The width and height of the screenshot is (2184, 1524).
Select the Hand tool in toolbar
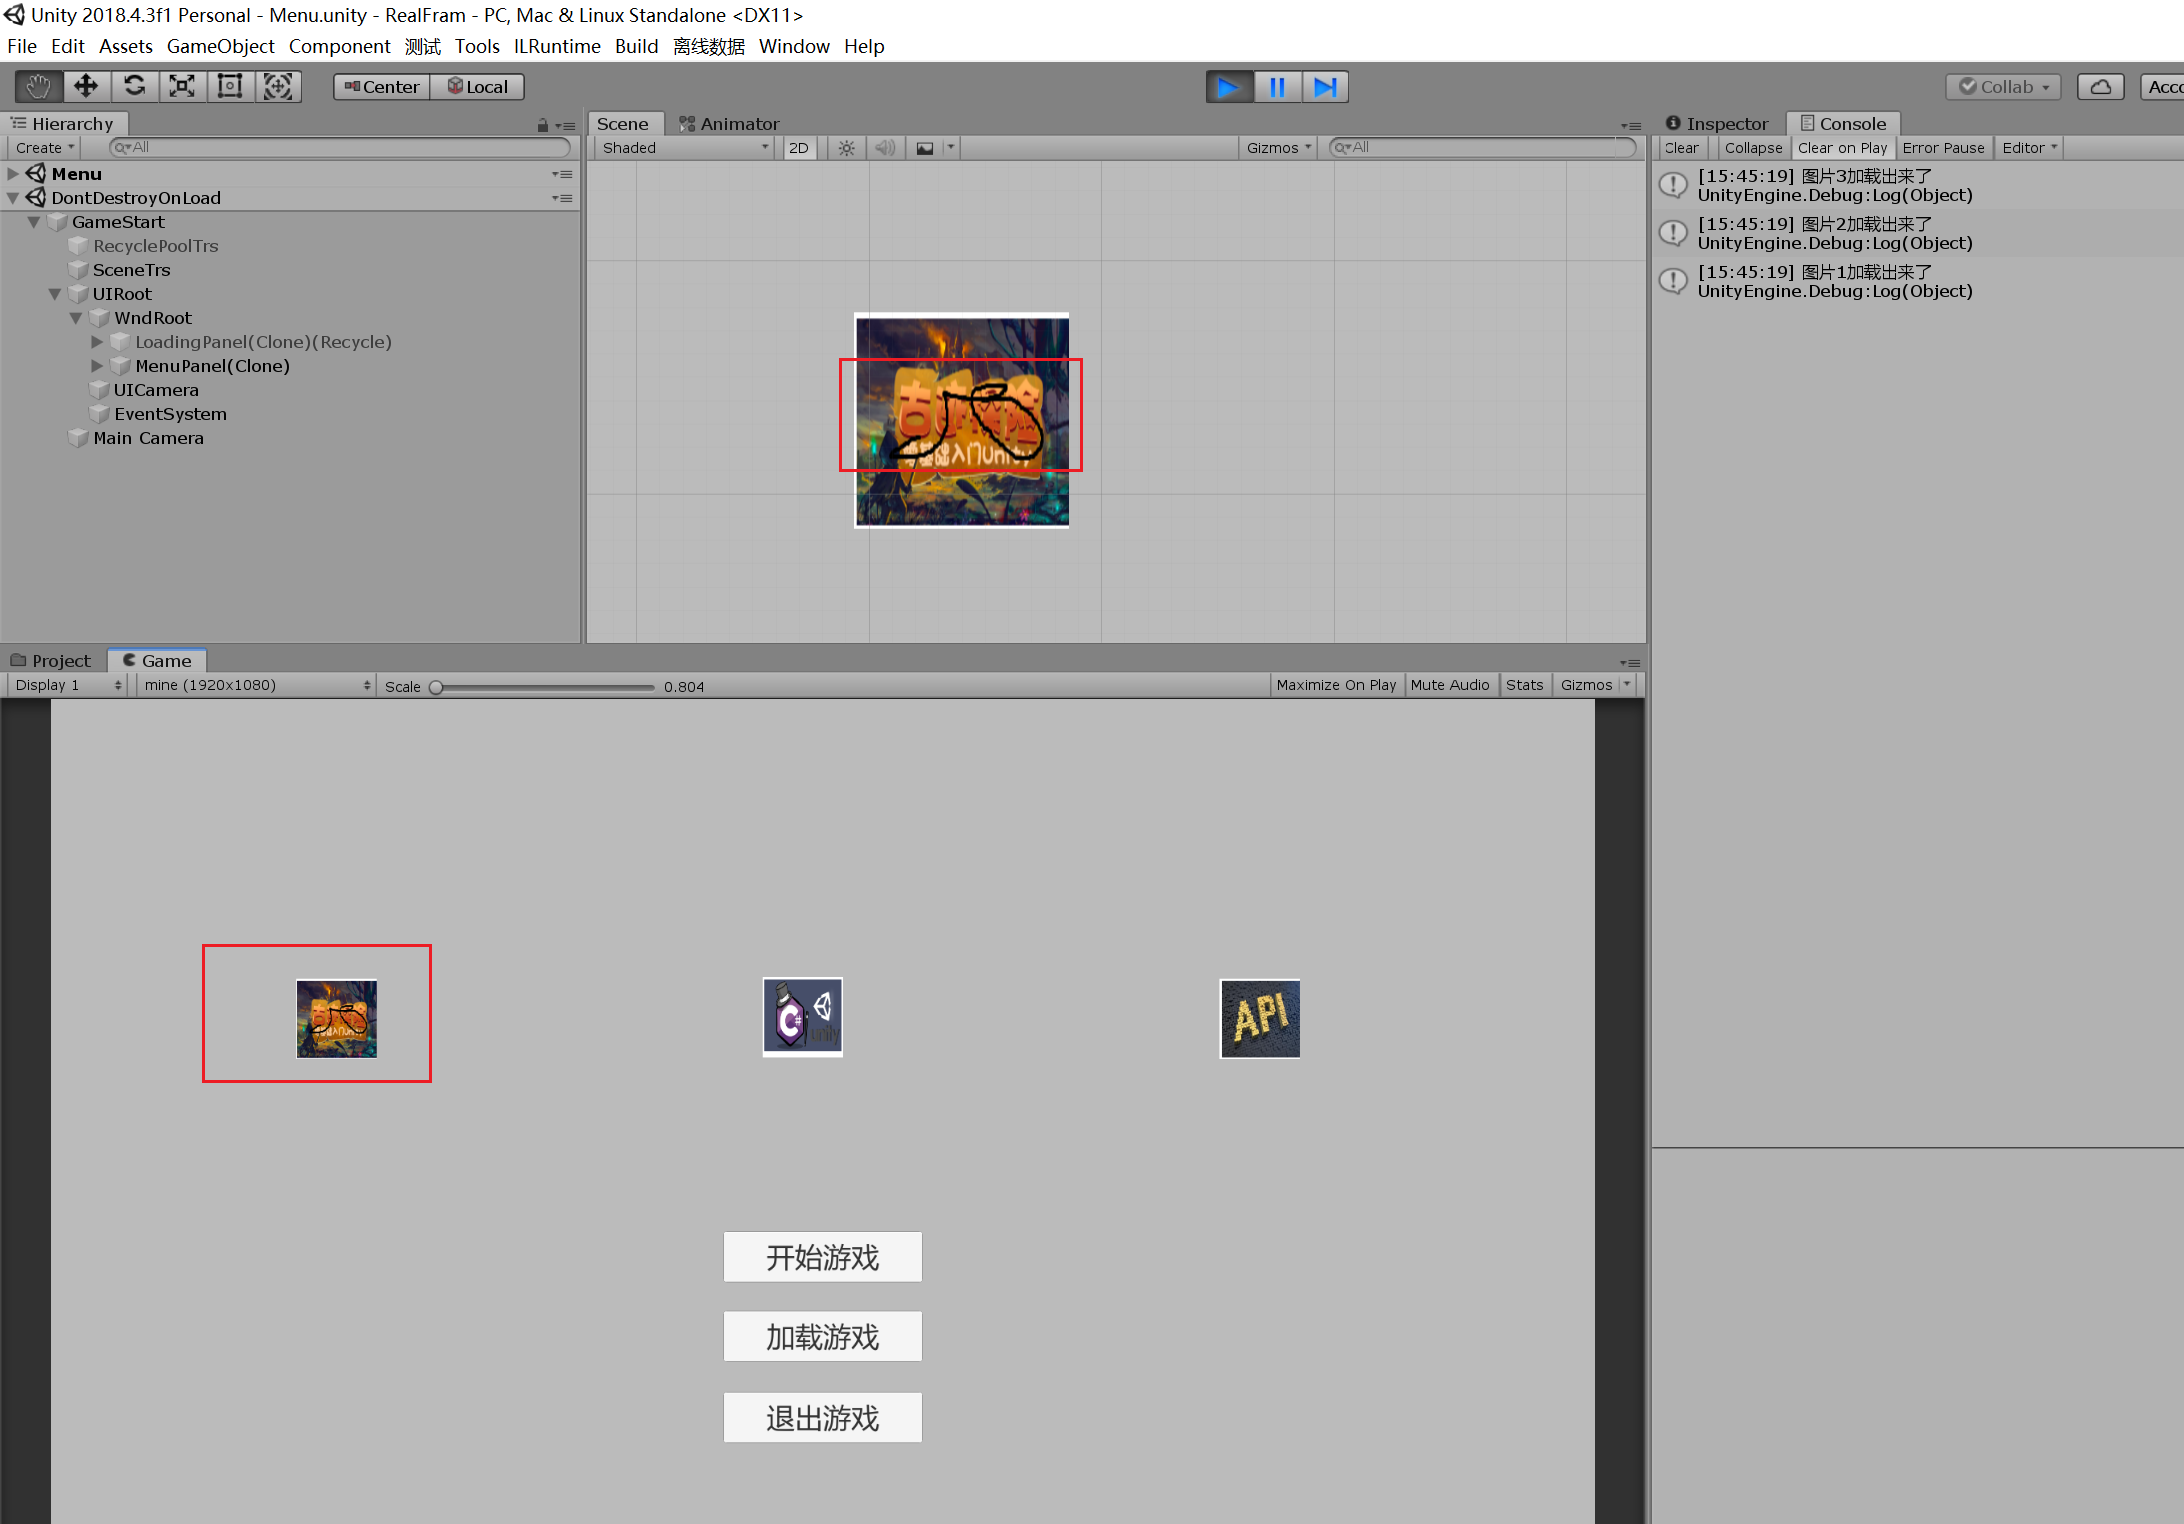(39, 87)
